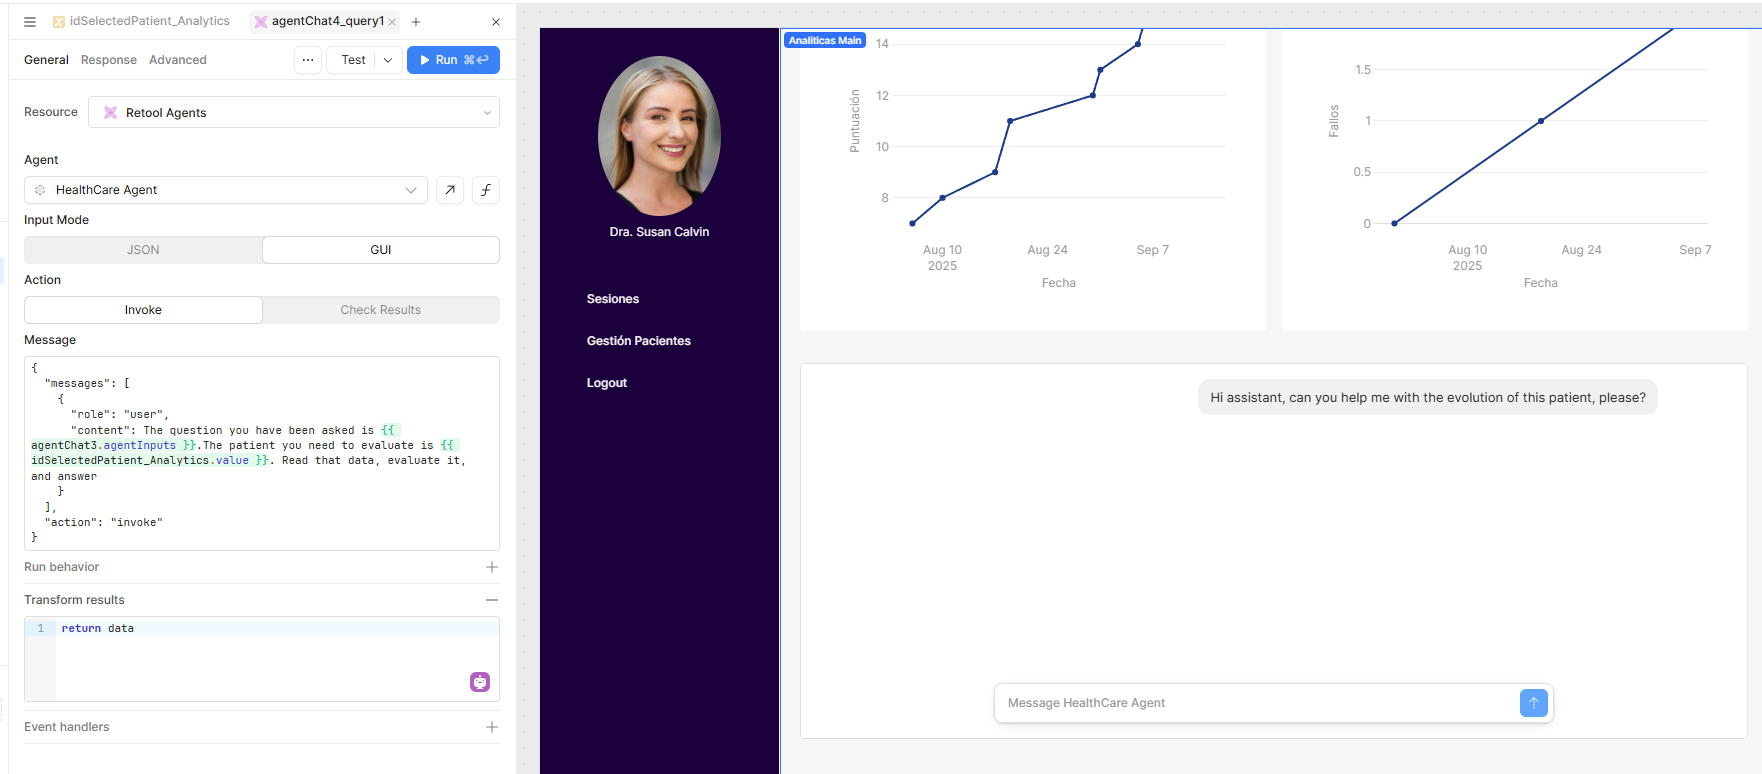Viewport: 1762px width, 774px height.
Task: Open the Advanced tab
Action: (178, 60)
